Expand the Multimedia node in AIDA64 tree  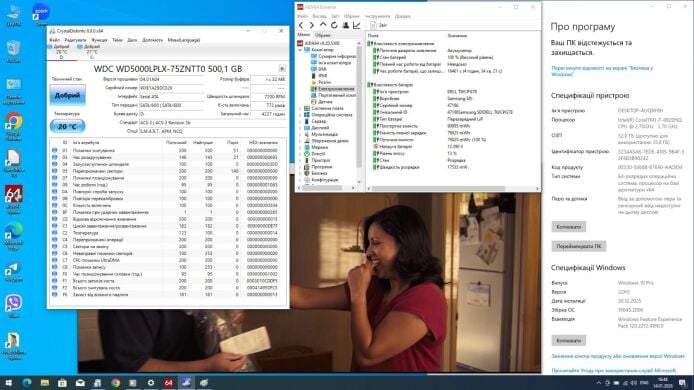click(300, 134)
